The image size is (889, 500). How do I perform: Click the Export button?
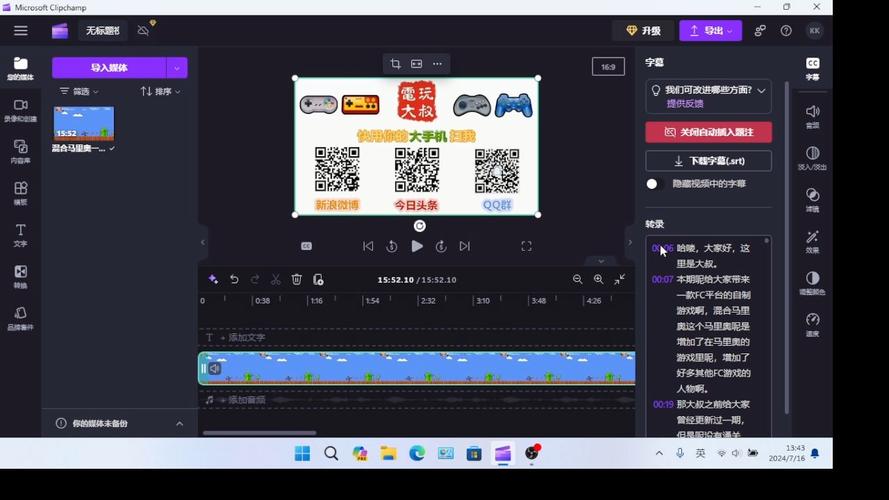click(x=710, y=31)
